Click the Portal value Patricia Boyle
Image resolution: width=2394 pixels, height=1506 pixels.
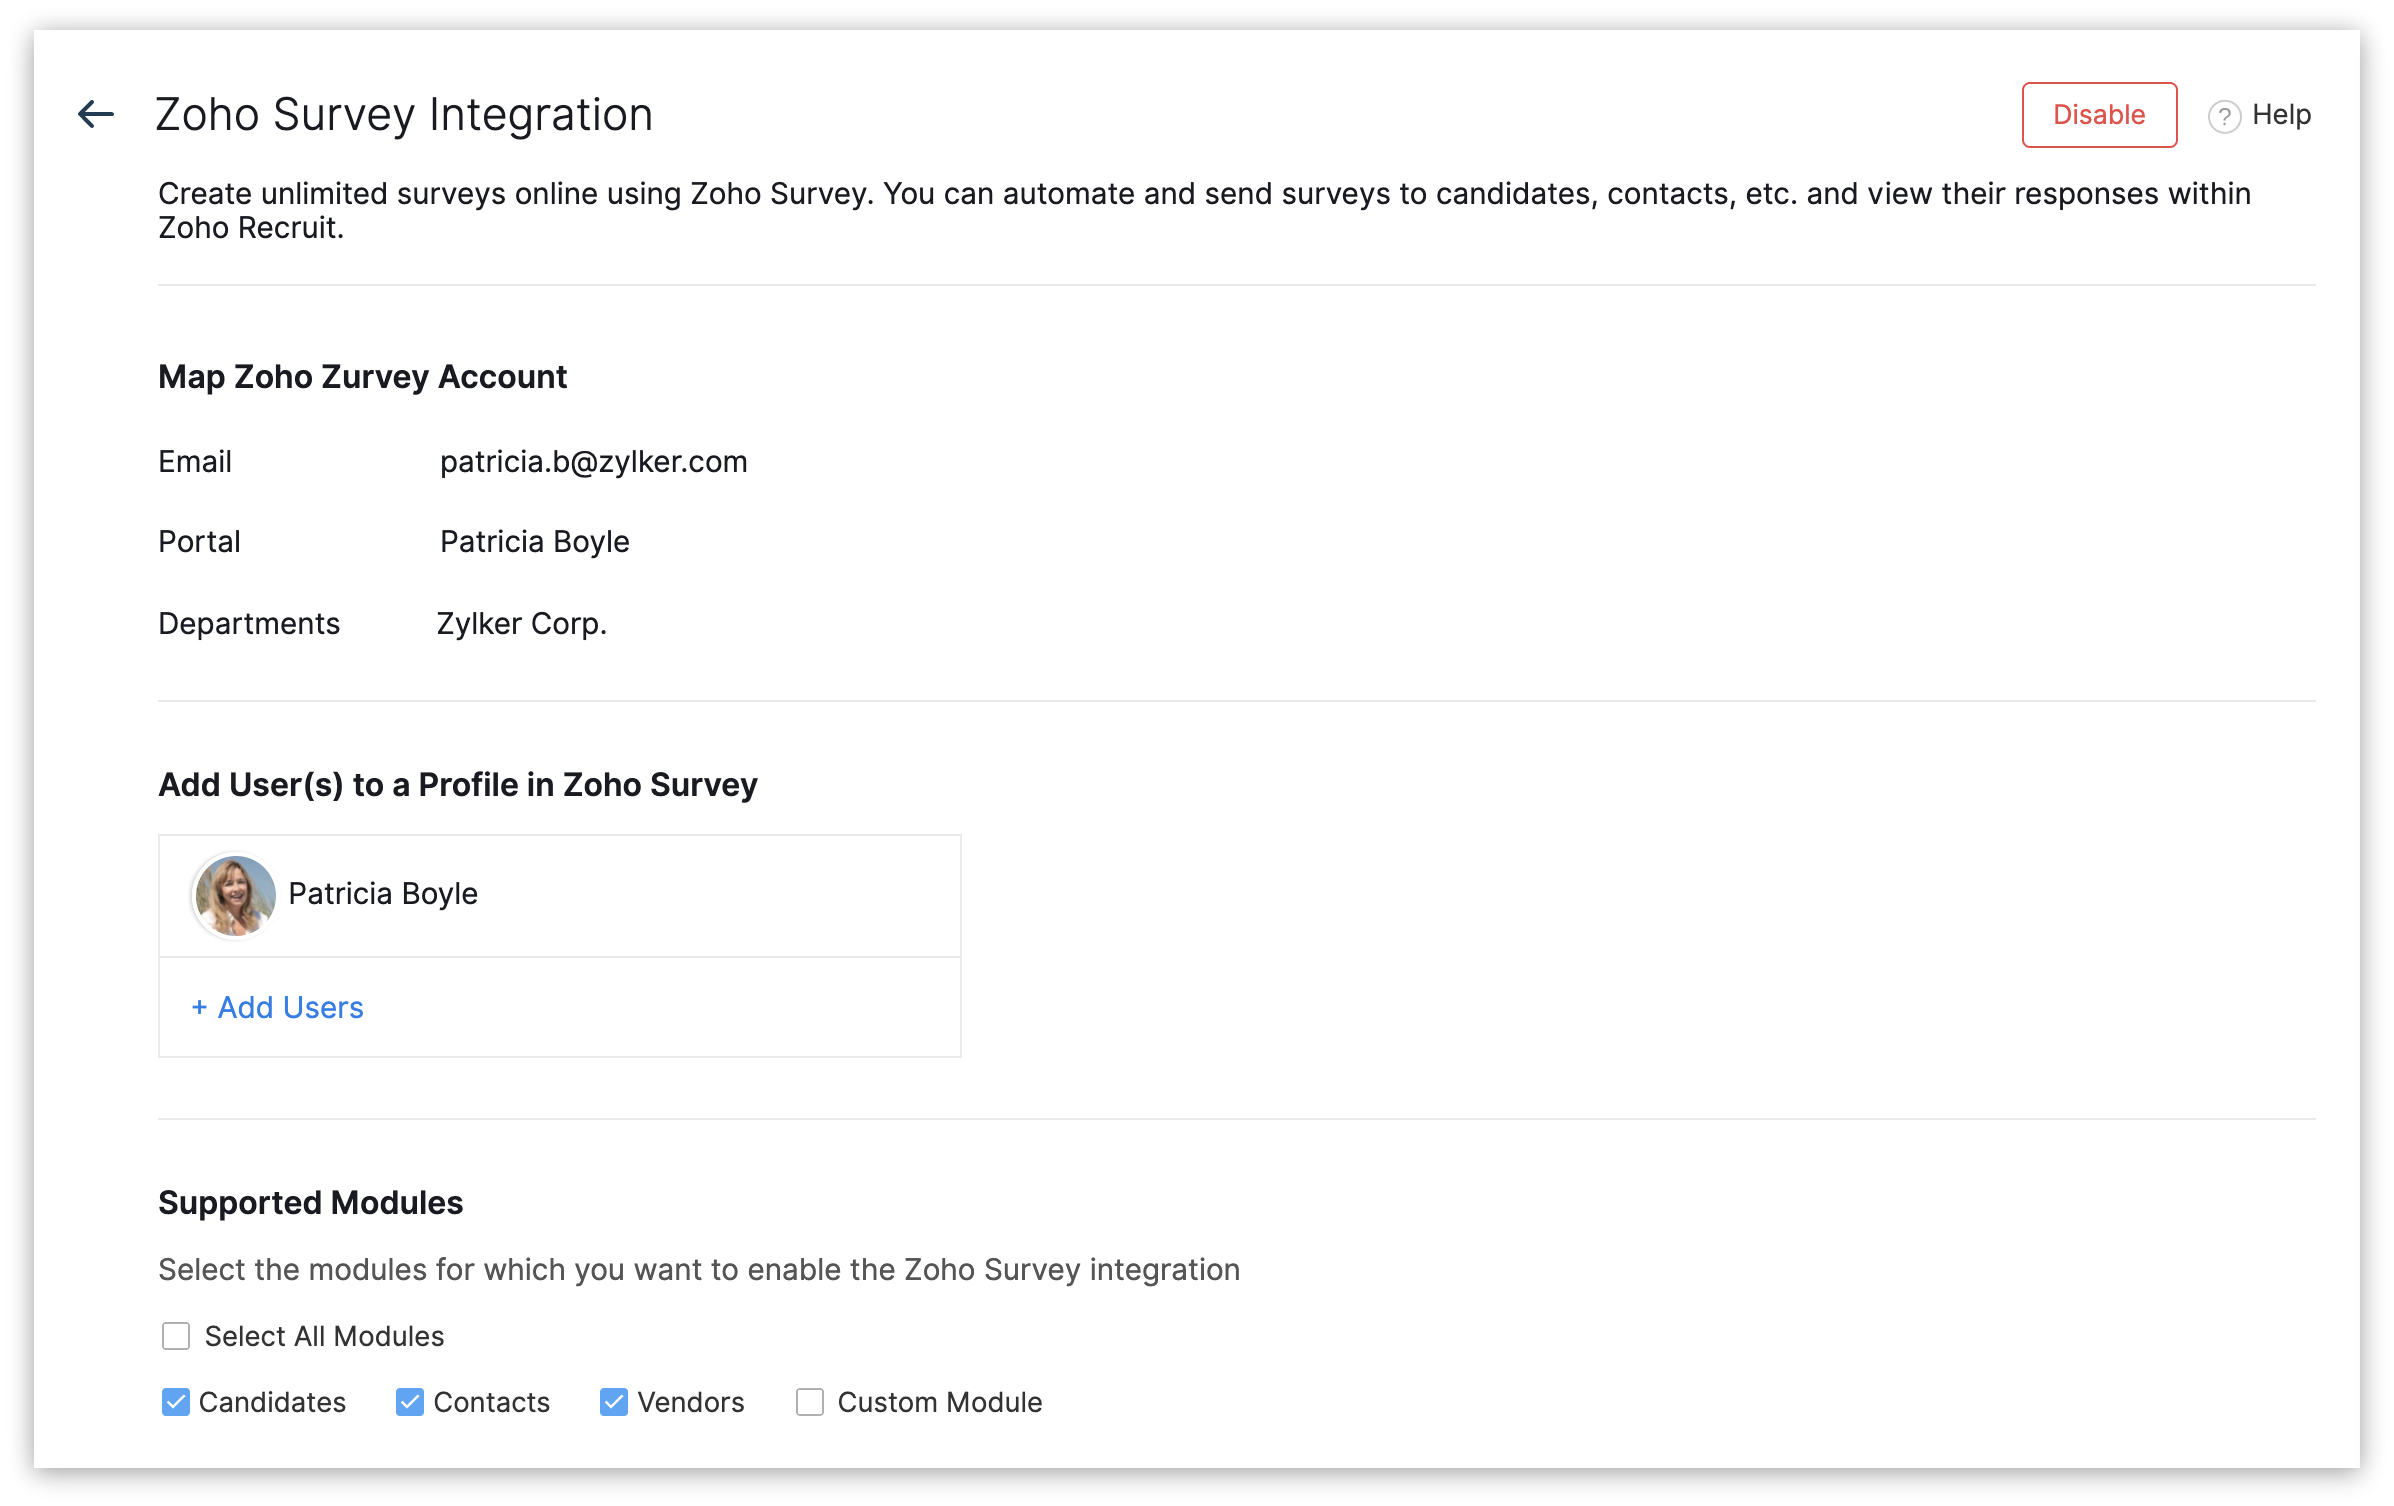click(x=534, y=542)
